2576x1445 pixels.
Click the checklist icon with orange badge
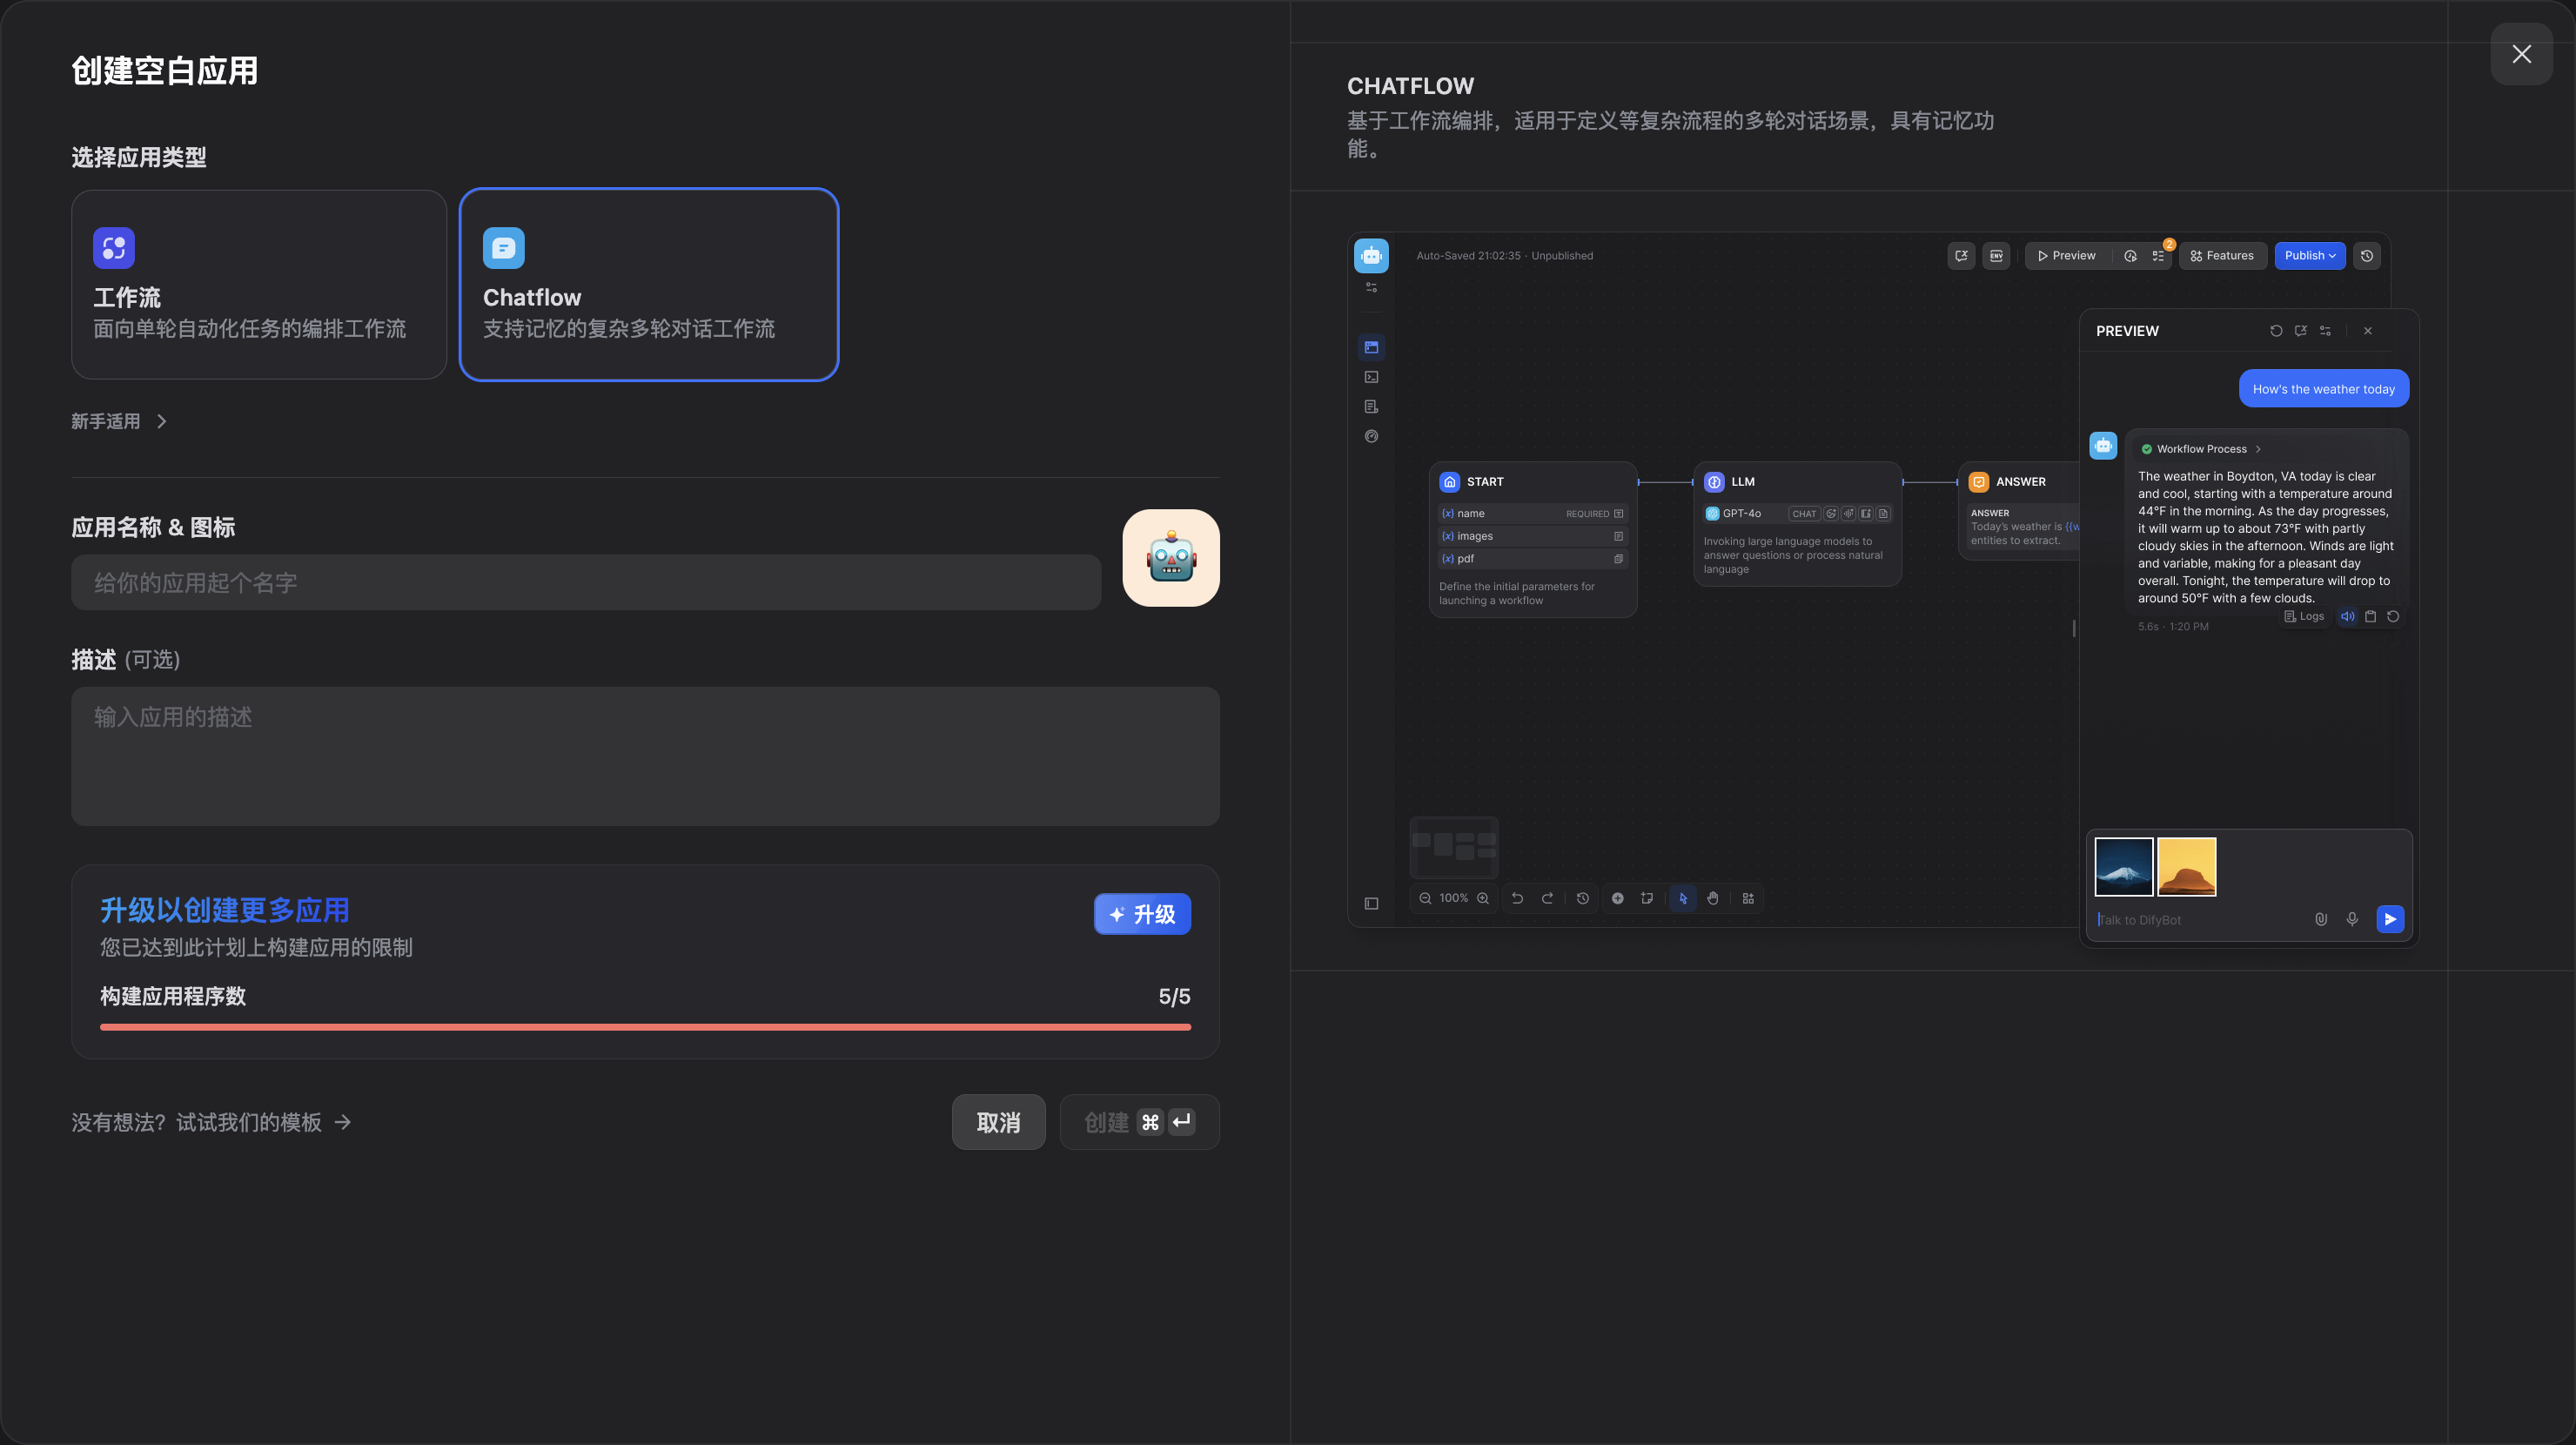2158,255
